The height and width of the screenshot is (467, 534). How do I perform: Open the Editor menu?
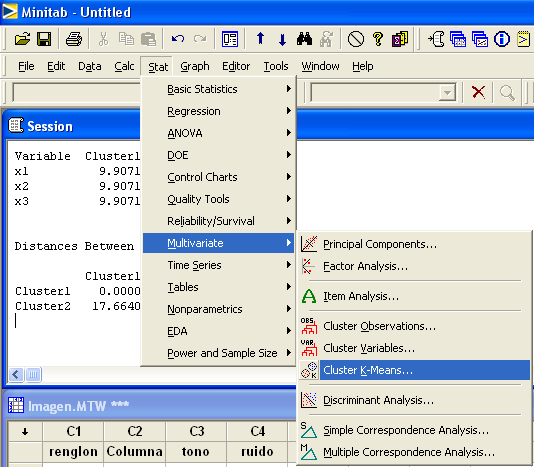[x=236, y=66]
